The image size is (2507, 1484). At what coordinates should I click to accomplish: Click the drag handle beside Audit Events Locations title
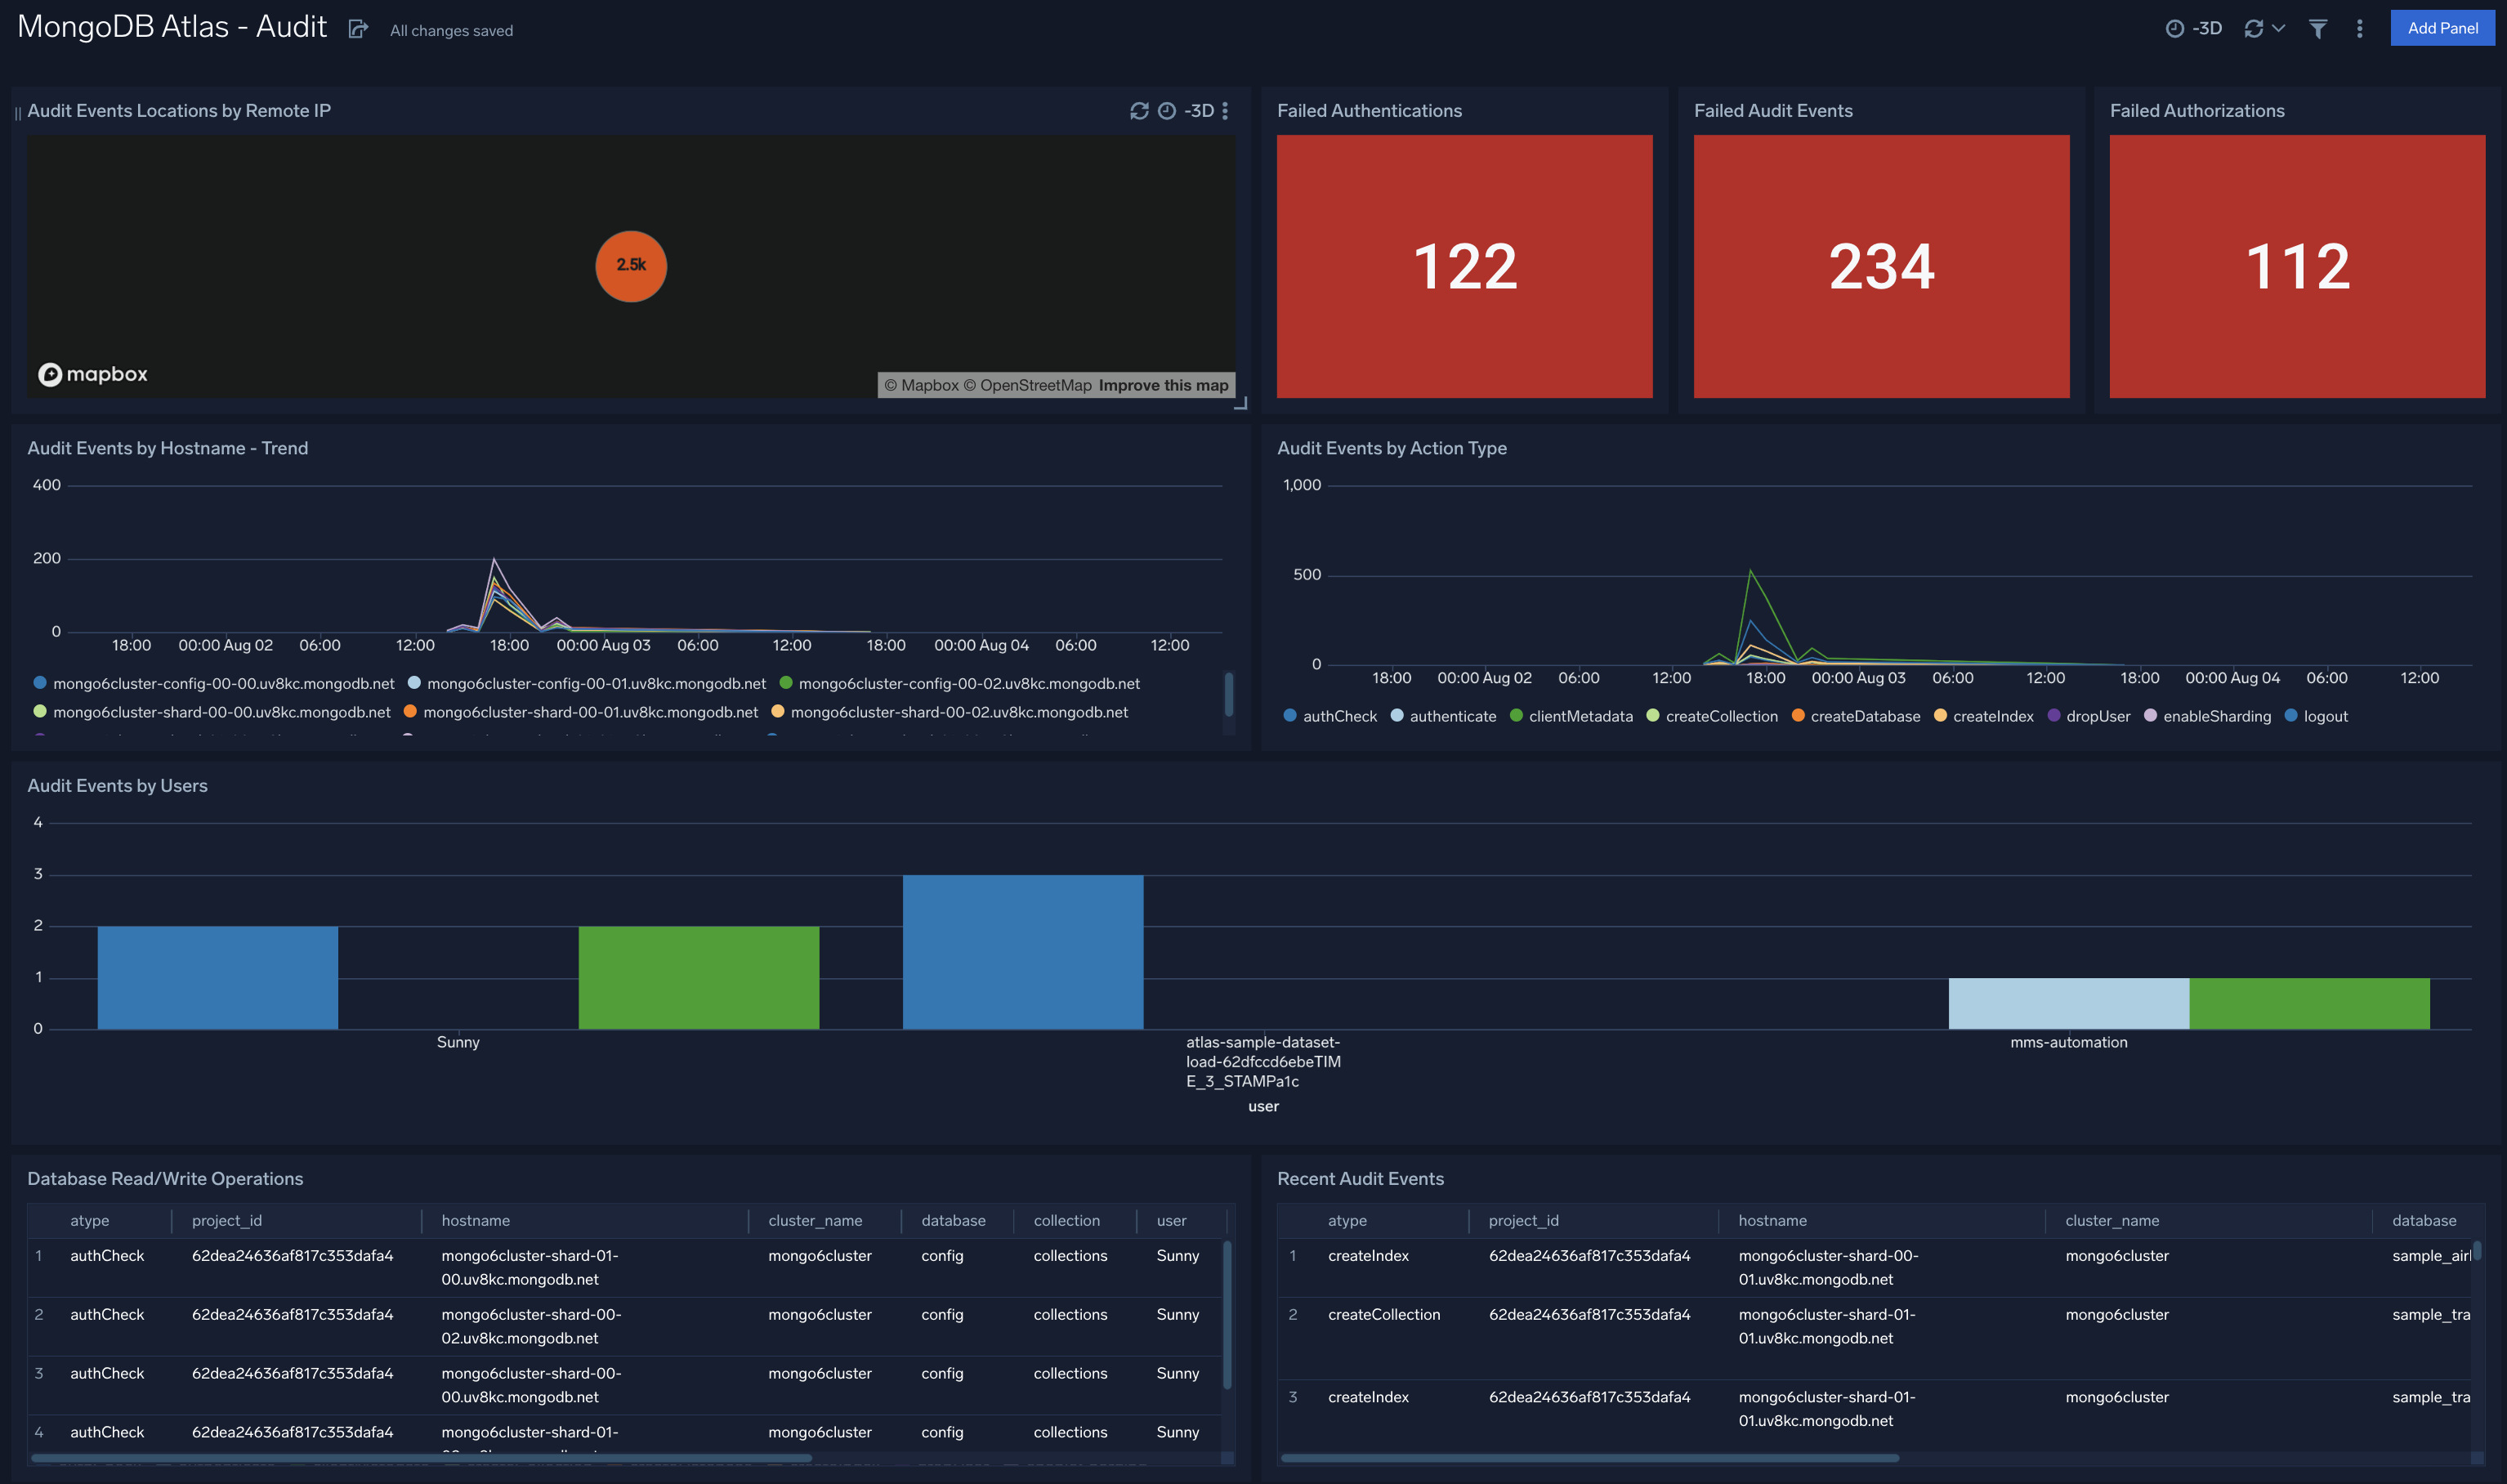pos(17,110)
